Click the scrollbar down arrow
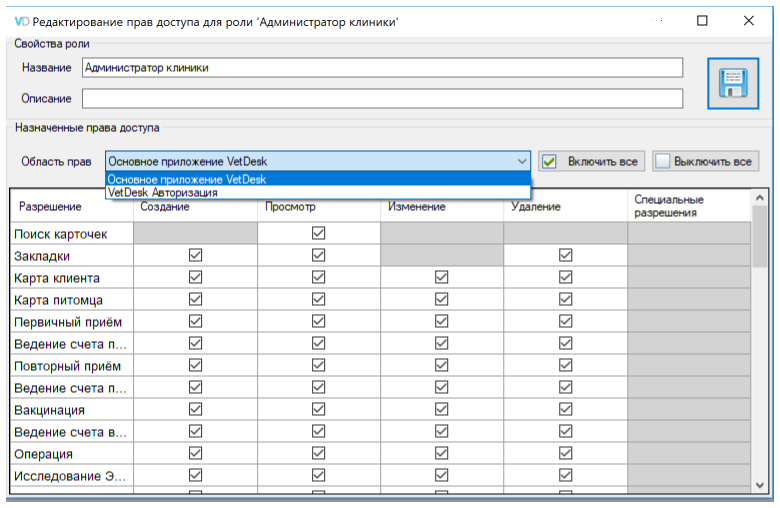The image size is (780, 508). point(760,485)
